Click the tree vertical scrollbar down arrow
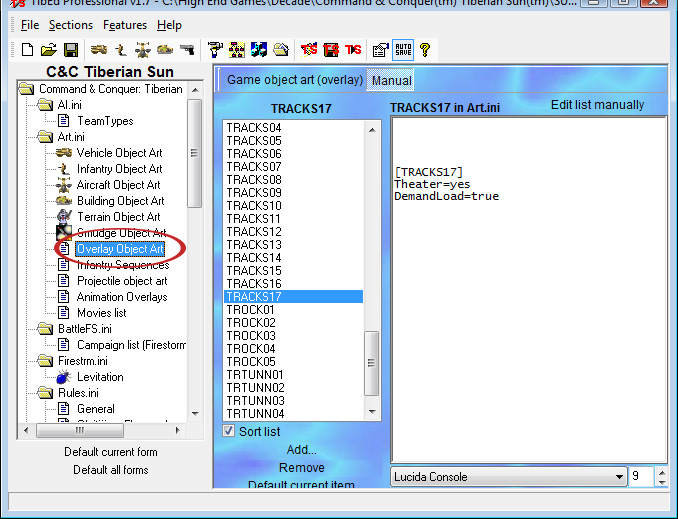The height and width of the screenshot is (519, 678). click(195, 414)
